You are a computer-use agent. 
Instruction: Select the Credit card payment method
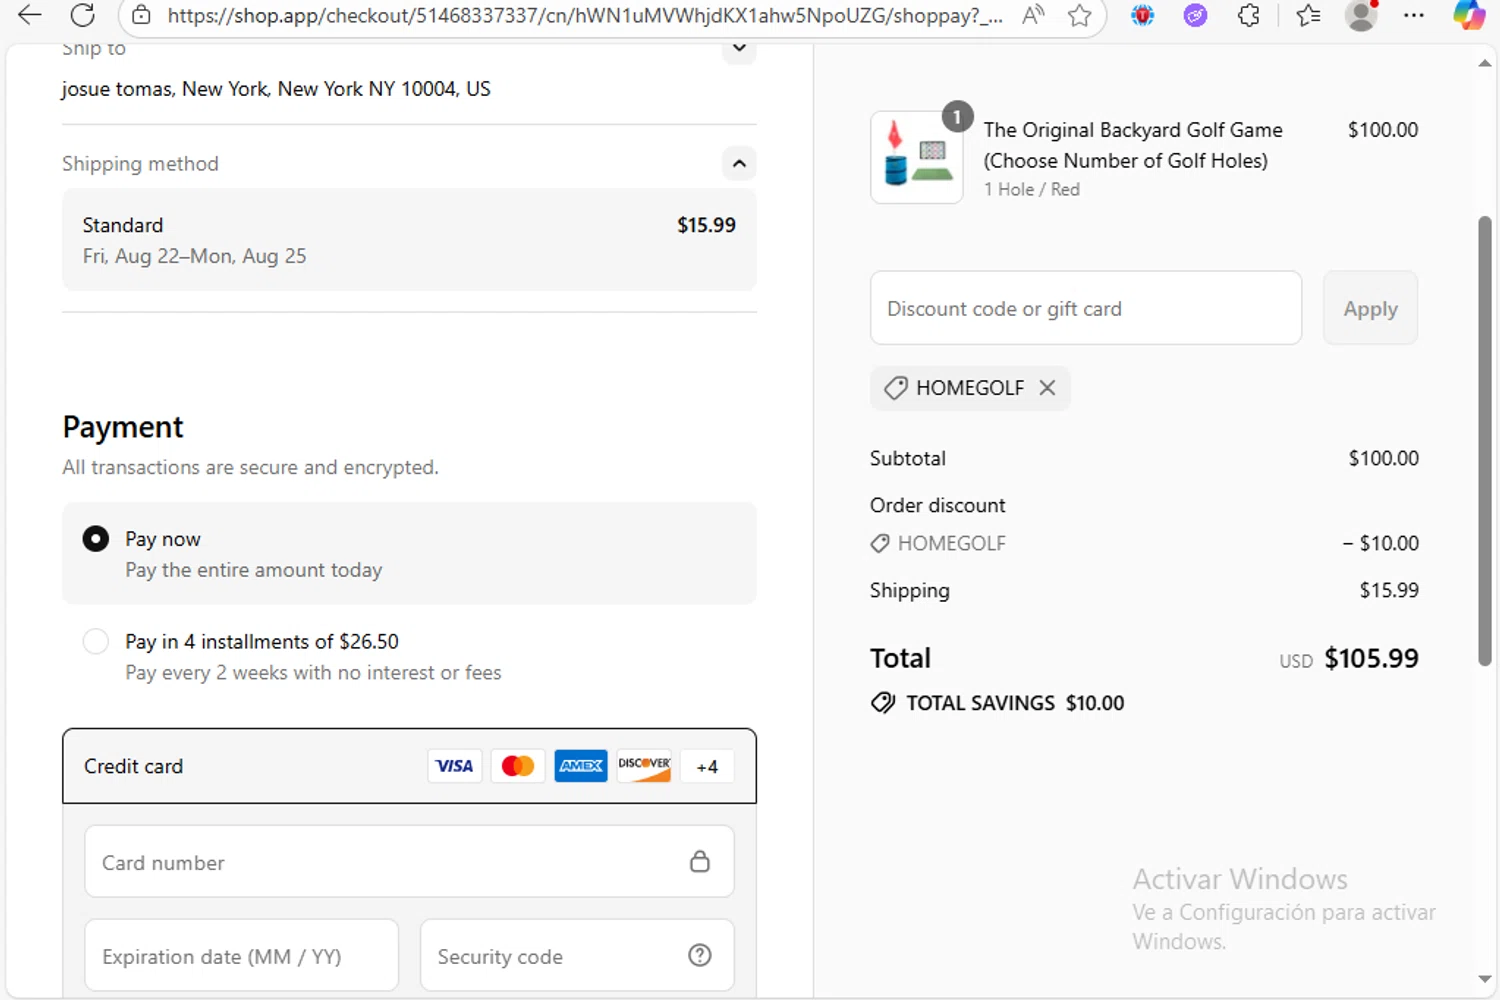409,766
